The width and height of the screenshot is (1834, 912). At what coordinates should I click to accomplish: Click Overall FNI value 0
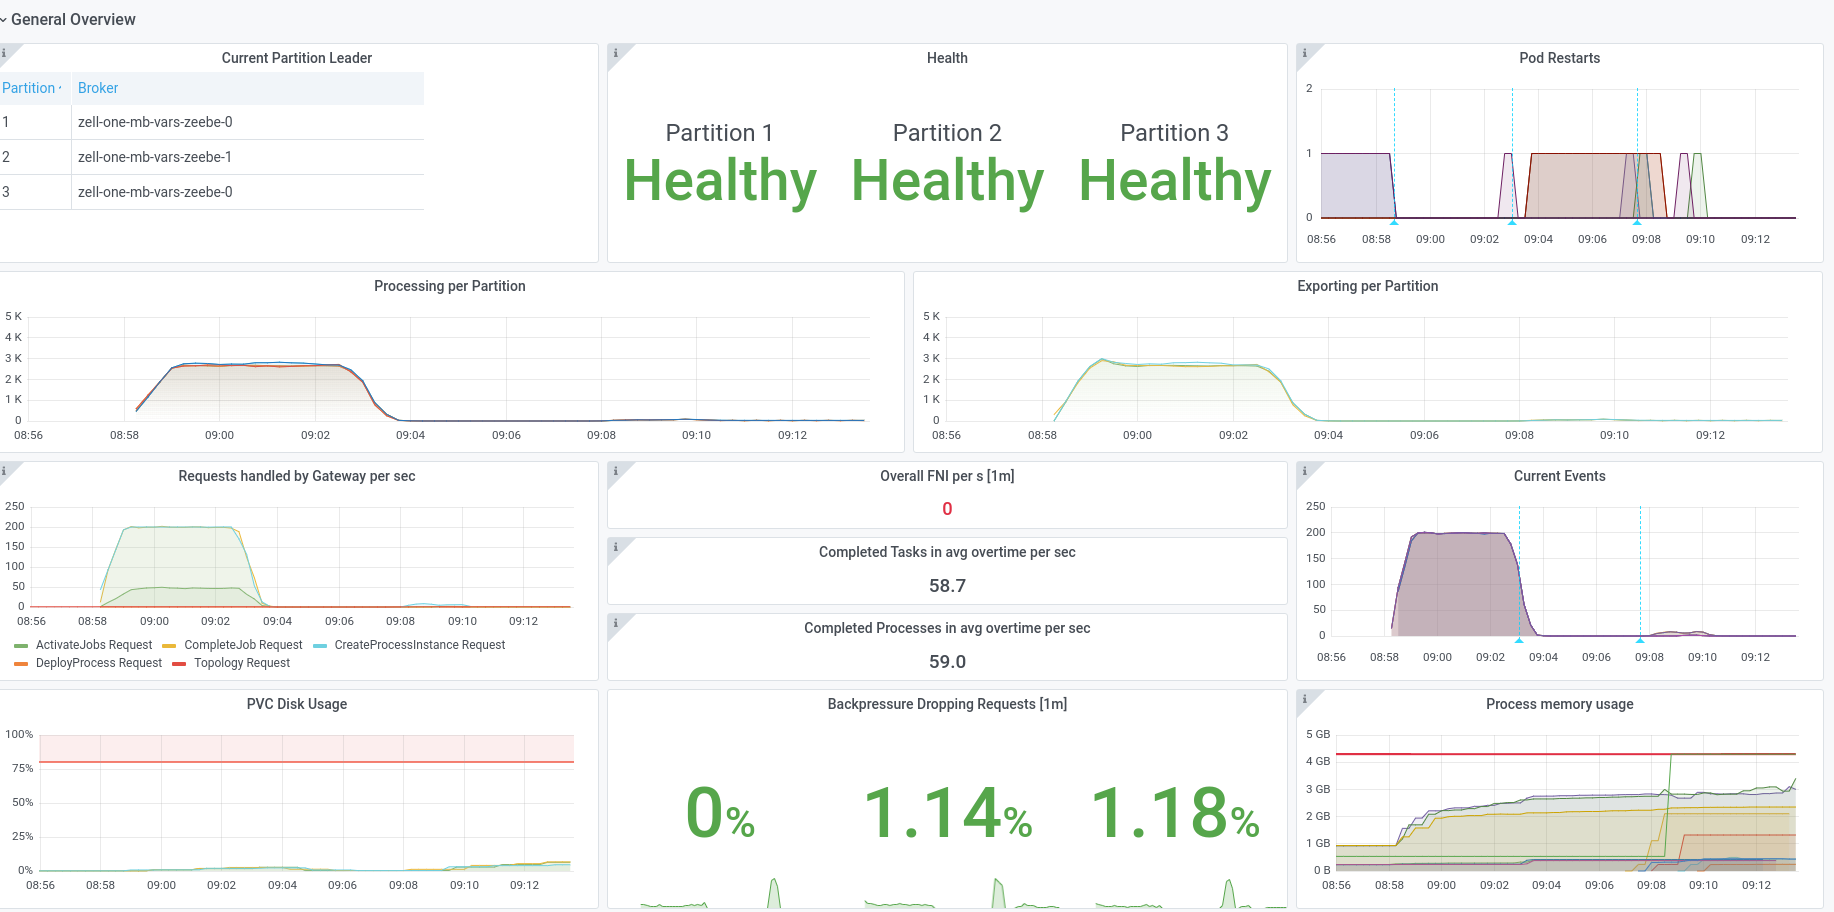(947, 509)
